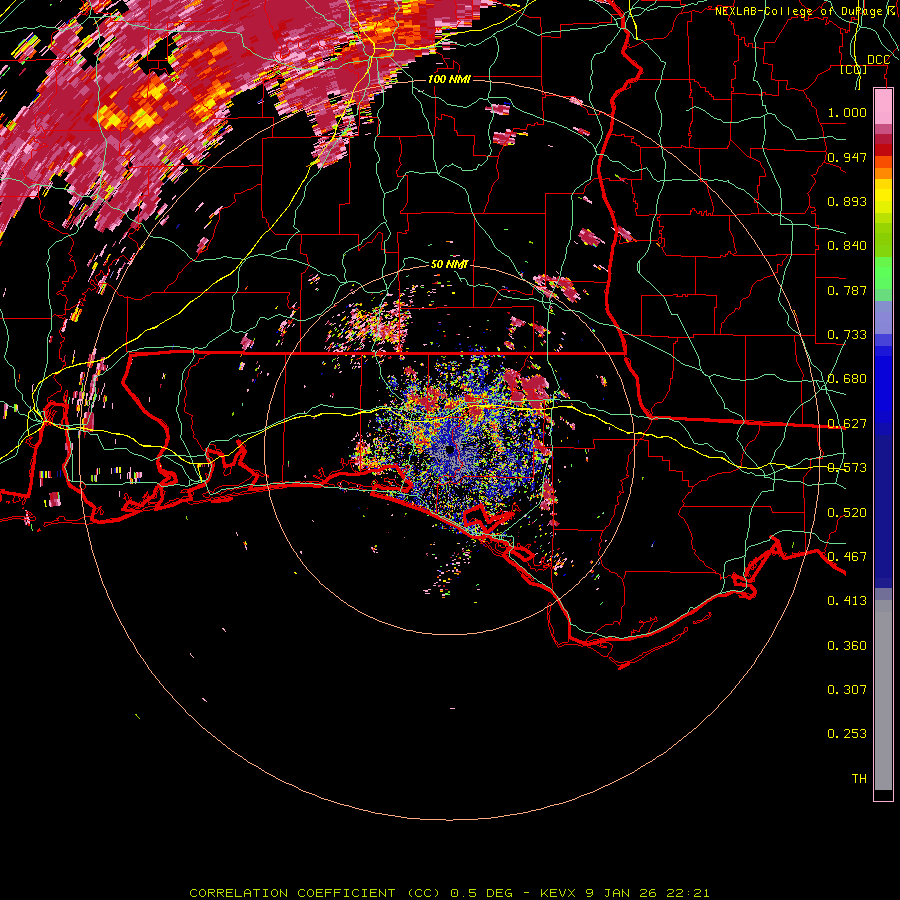Click the 0.467 scale value

[847, 557]
